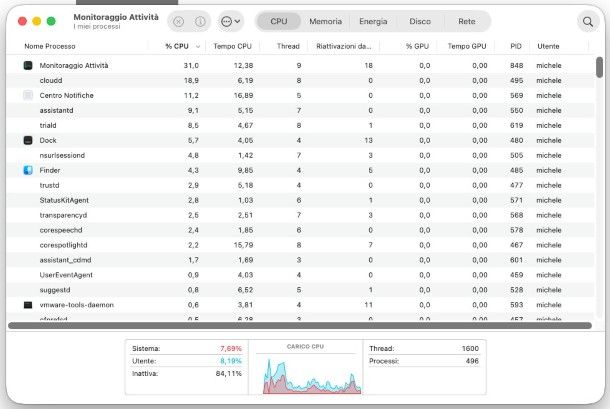
Task: Select the Monitoraggio Attività process icon
Action: [28, 65]
